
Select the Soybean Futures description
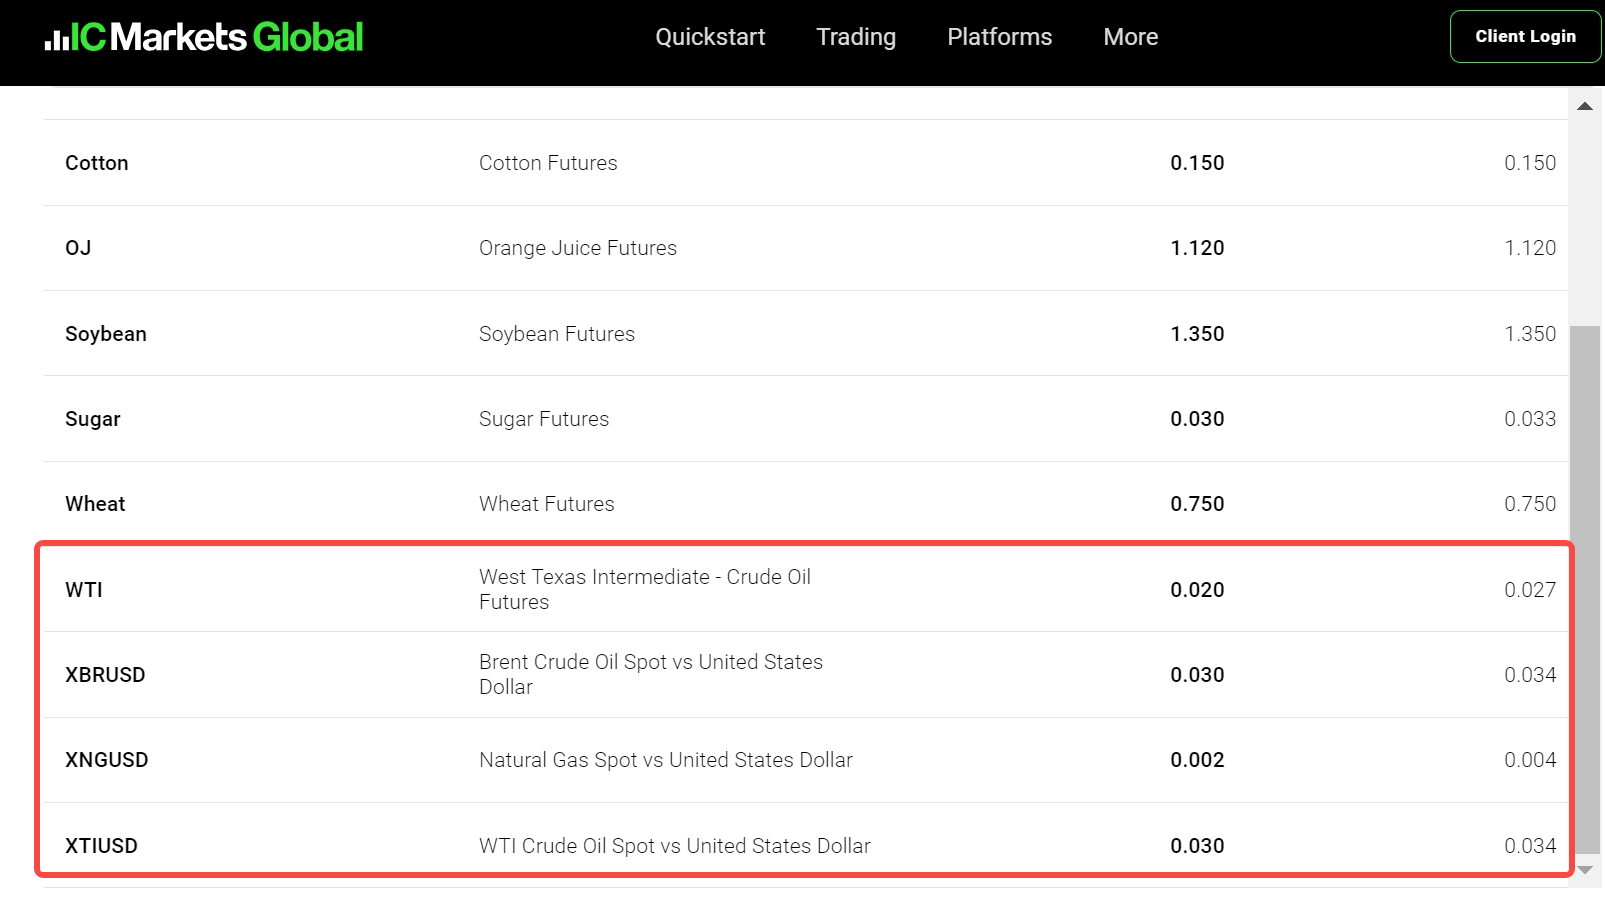[557, 334]
